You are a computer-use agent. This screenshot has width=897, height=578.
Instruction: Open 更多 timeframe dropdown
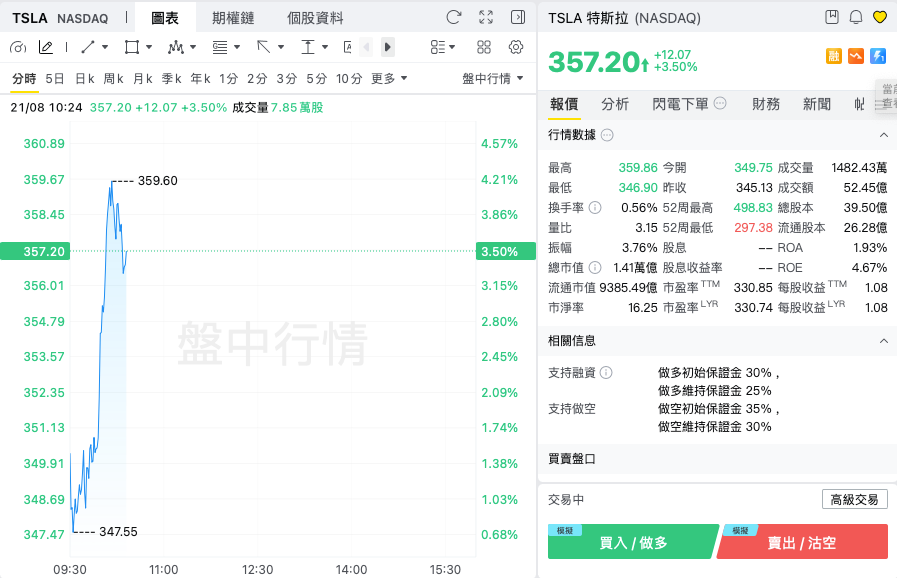pyautogui.click(x=389, y=78)
